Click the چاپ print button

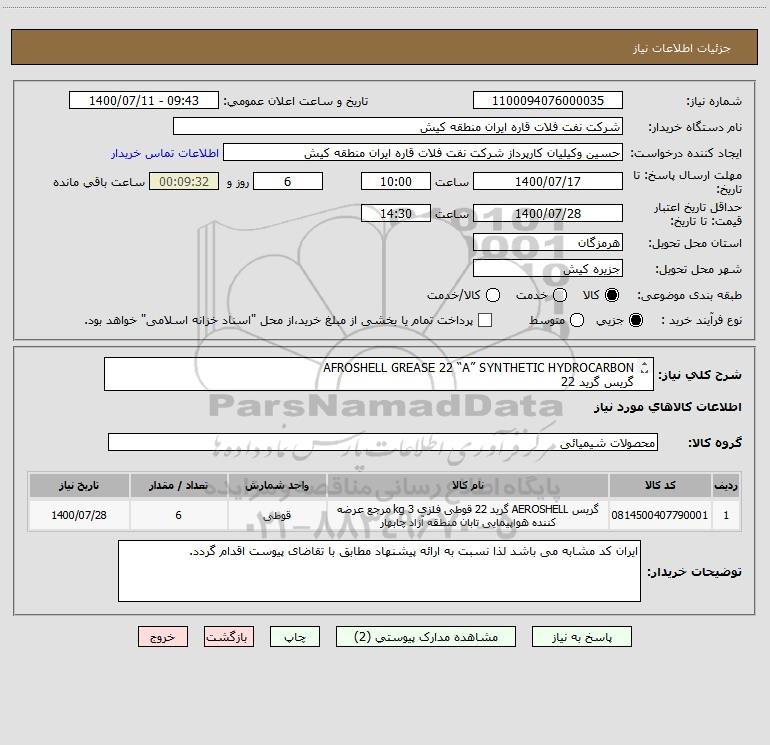click(x=295, y=636)
